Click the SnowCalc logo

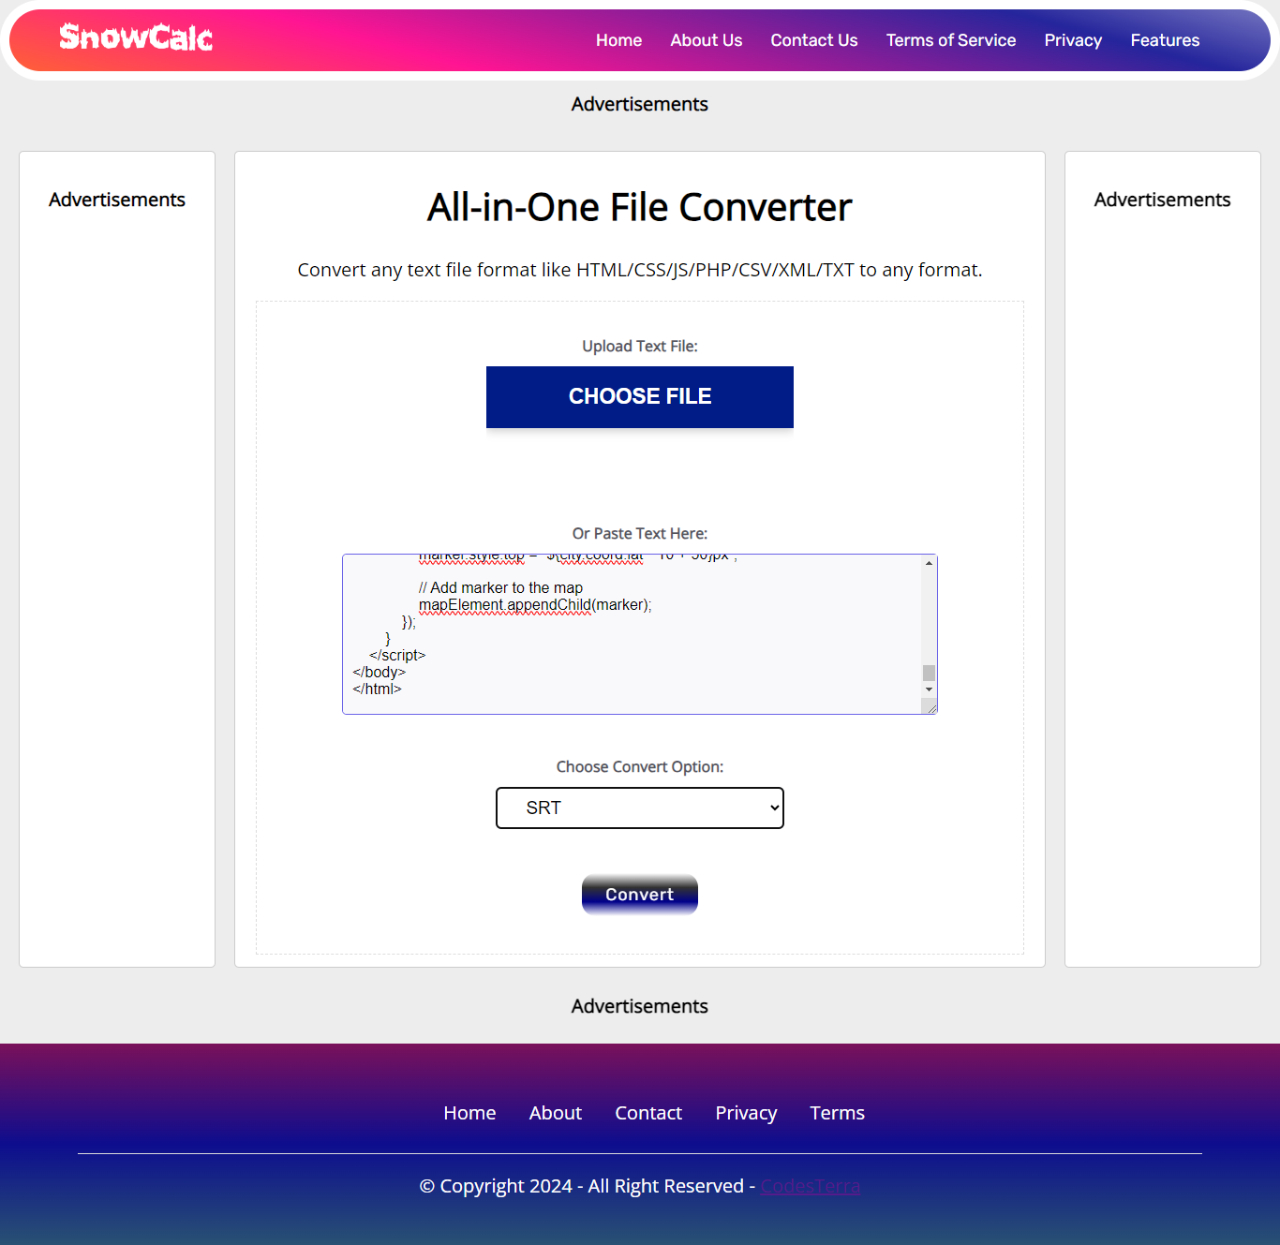(x=134, y=38)
